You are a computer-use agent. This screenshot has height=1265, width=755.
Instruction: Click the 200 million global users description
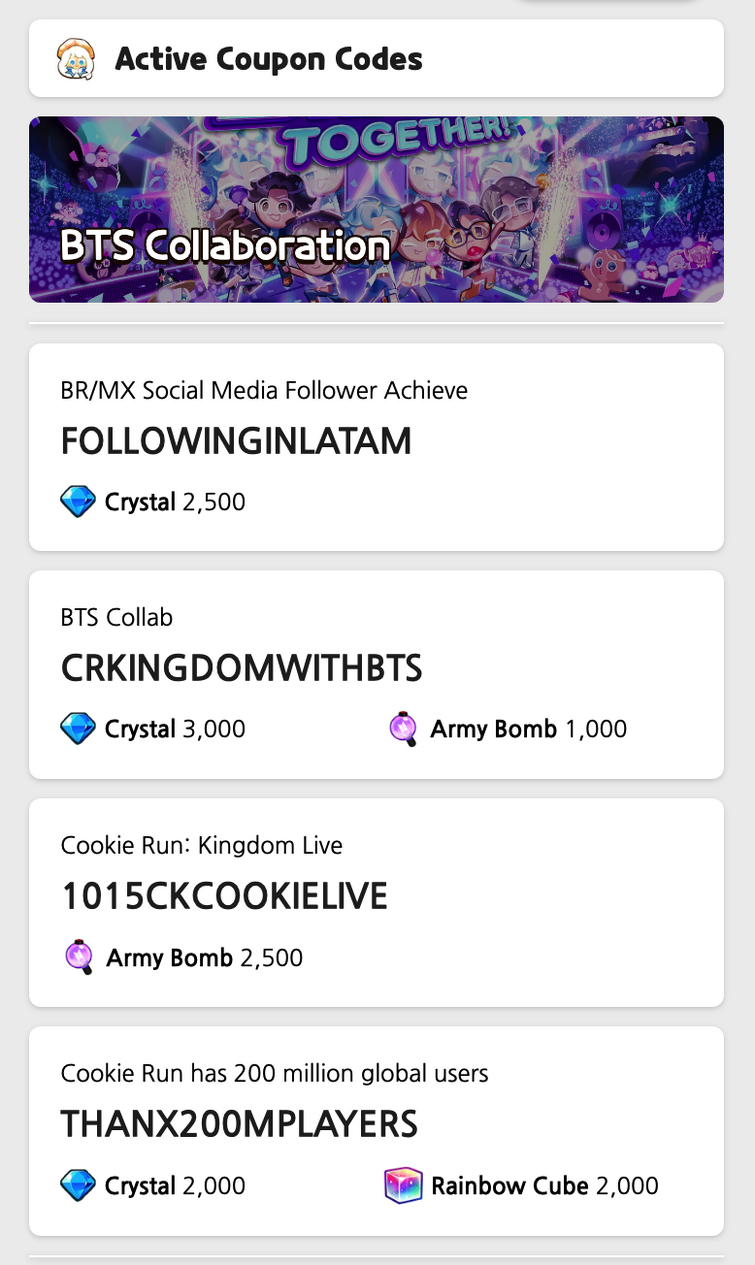275,1073
